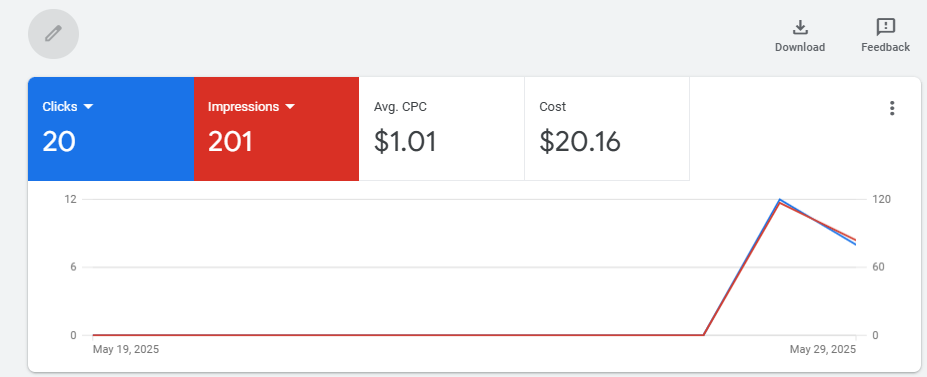This screenshot has height=377, width=927.
Task: Click the Feedback label text
Action: [x=885, y=47]
